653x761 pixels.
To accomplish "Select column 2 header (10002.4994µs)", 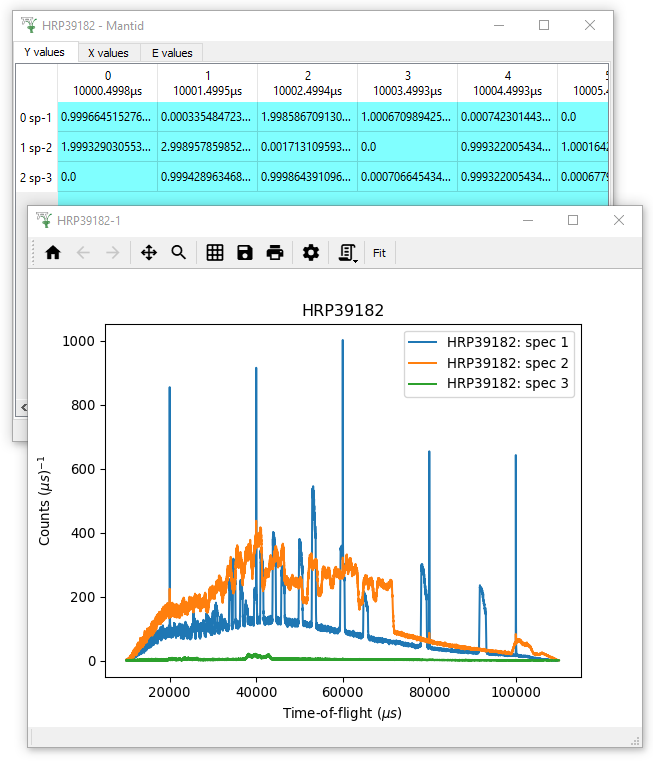I will click(307, 83).
